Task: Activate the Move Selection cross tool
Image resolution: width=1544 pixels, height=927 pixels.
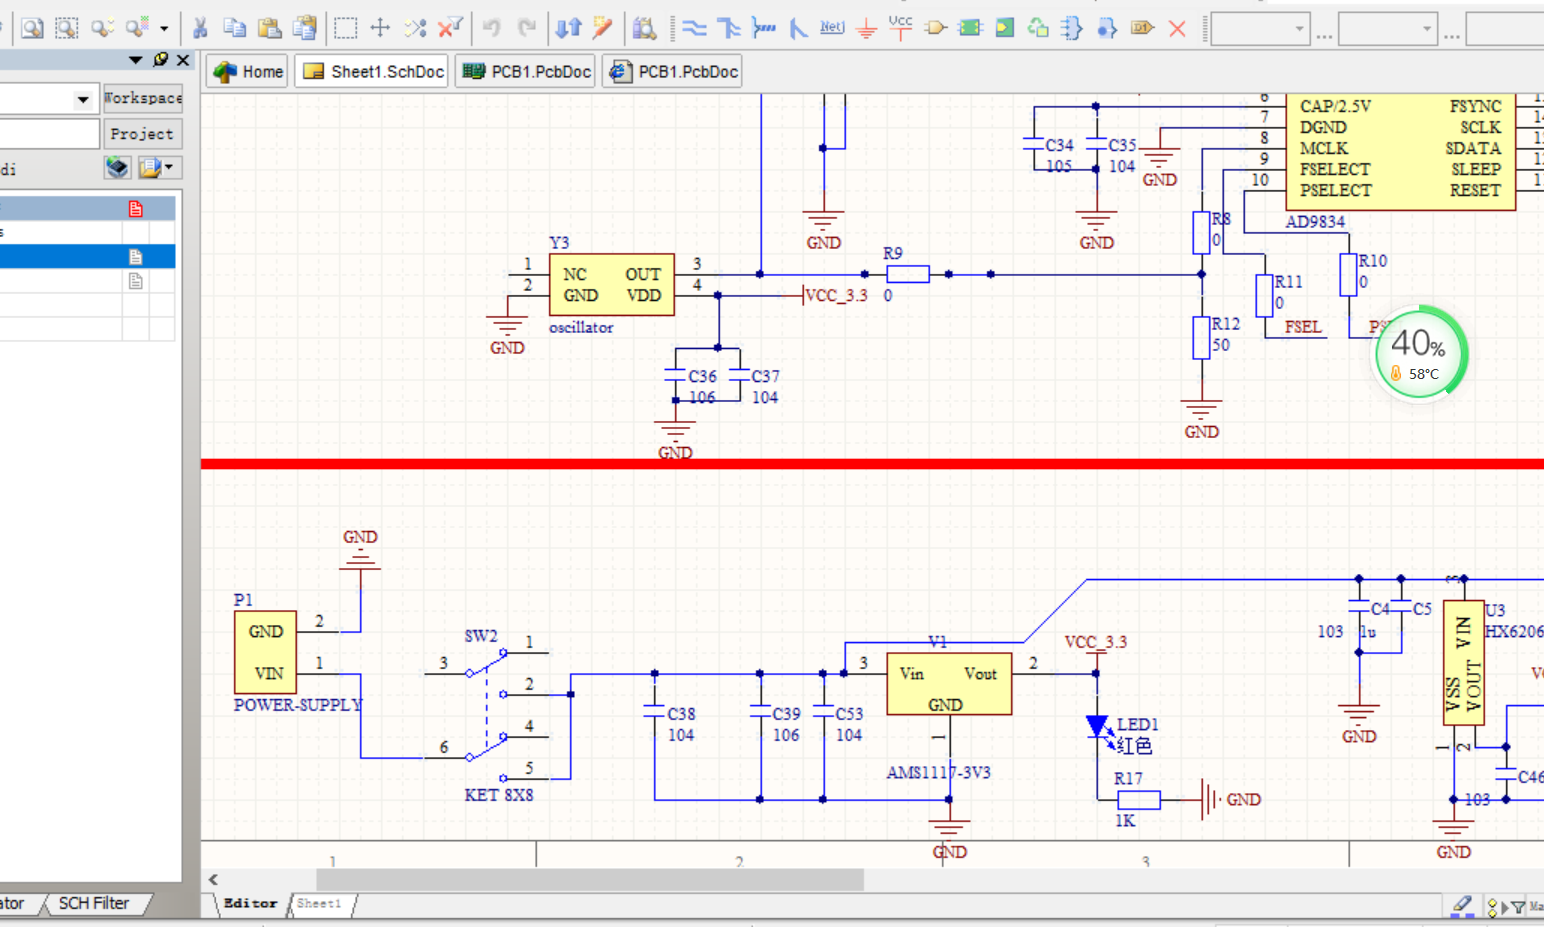Action: (380, 28)
